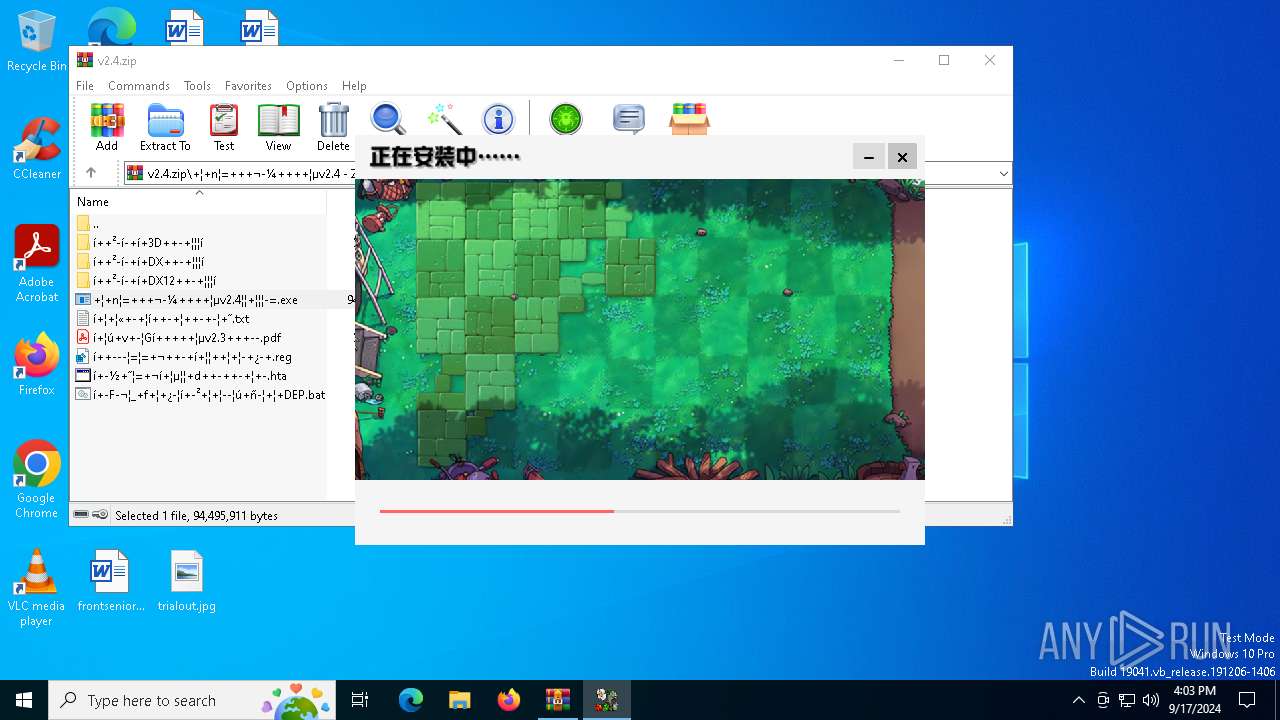
Task: Open the frontsenior Word document icon
Action: 110,581
